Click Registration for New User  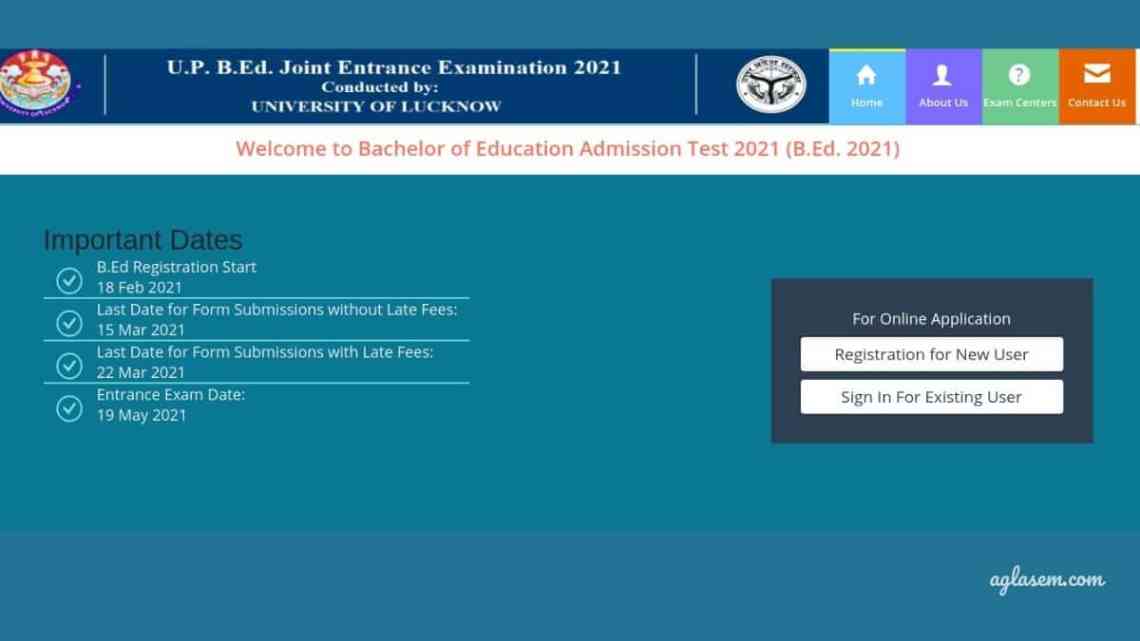coord(931,354)
